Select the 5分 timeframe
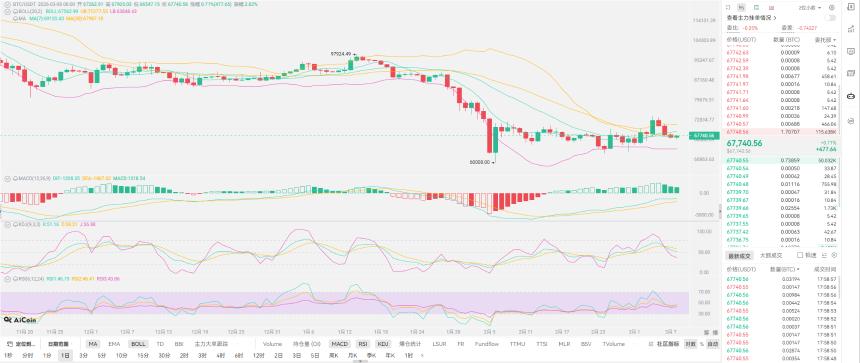This screenshot has width=860, height=363. tap(102, 355)
